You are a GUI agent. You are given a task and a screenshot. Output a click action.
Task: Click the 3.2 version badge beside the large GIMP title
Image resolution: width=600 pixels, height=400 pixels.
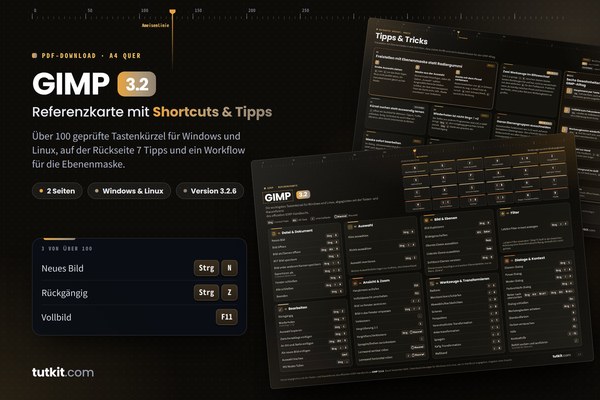[137, 84]
